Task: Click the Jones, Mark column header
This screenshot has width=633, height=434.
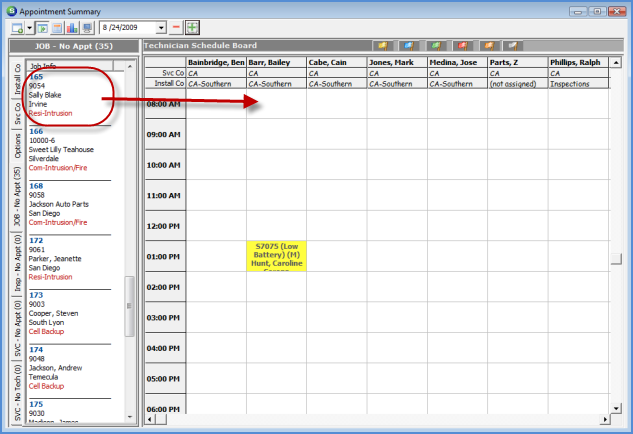Action: (x=397, y=62)
